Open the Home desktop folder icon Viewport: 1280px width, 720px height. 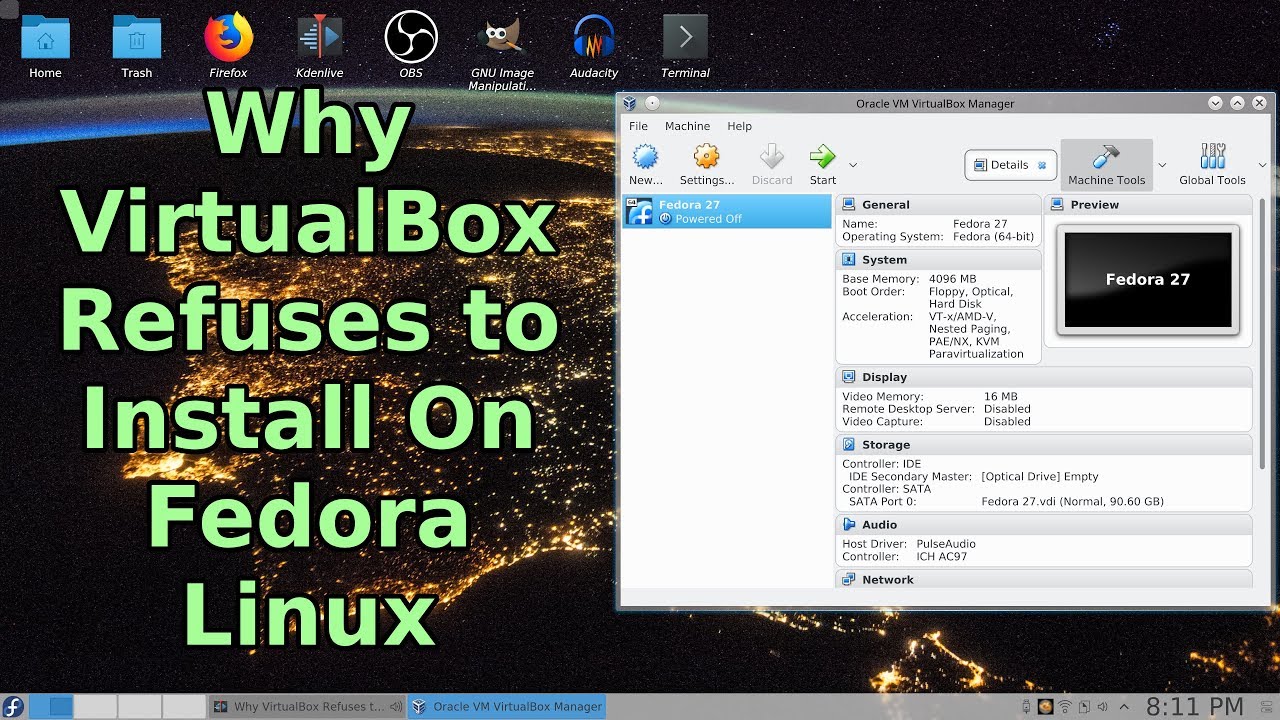[x=45, y=46]
